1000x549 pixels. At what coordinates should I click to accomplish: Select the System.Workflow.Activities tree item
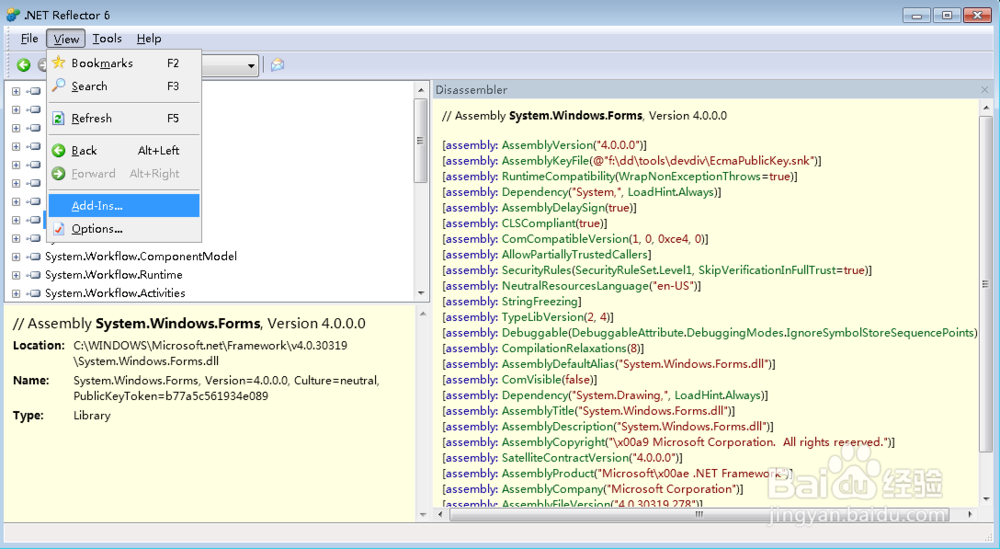115,293
